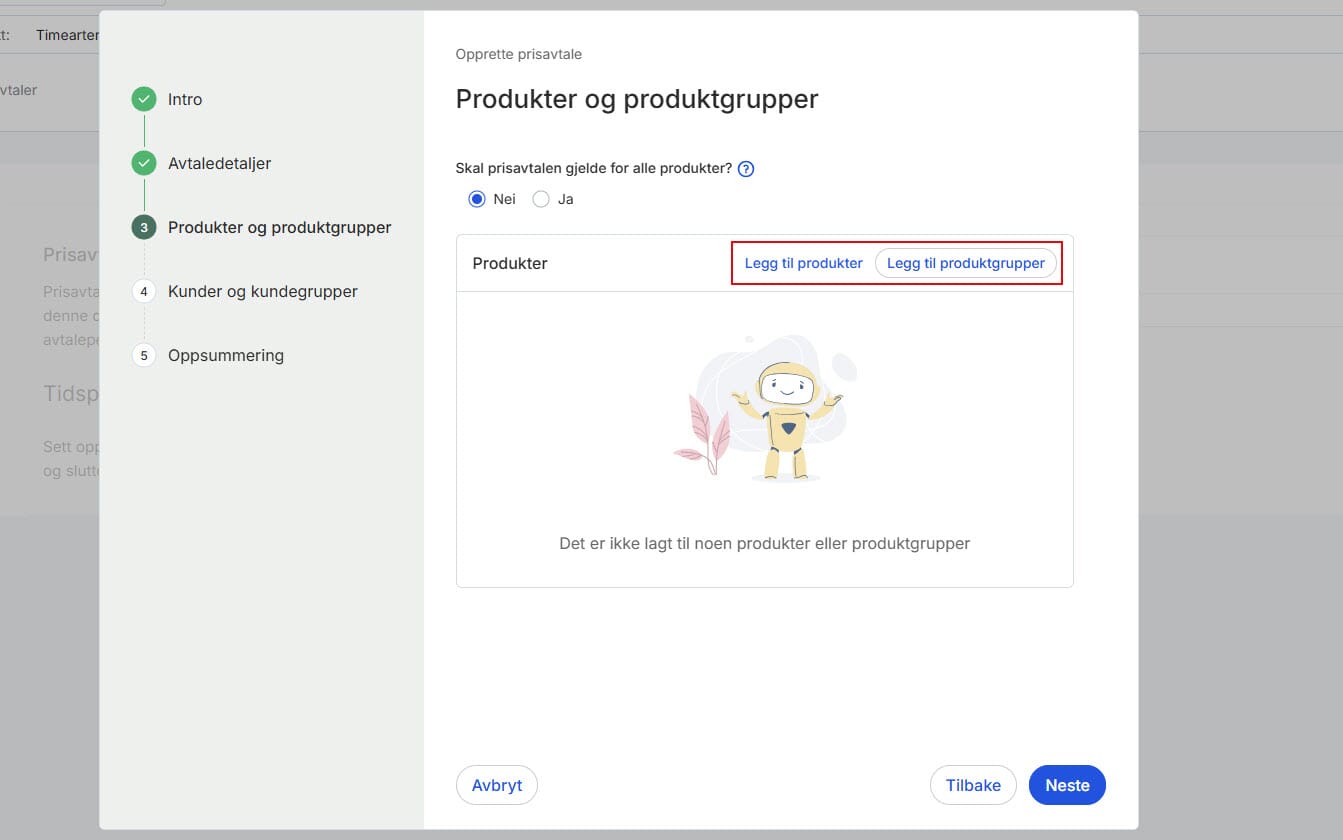Select the Nei radio button

(x=477, y=199)
